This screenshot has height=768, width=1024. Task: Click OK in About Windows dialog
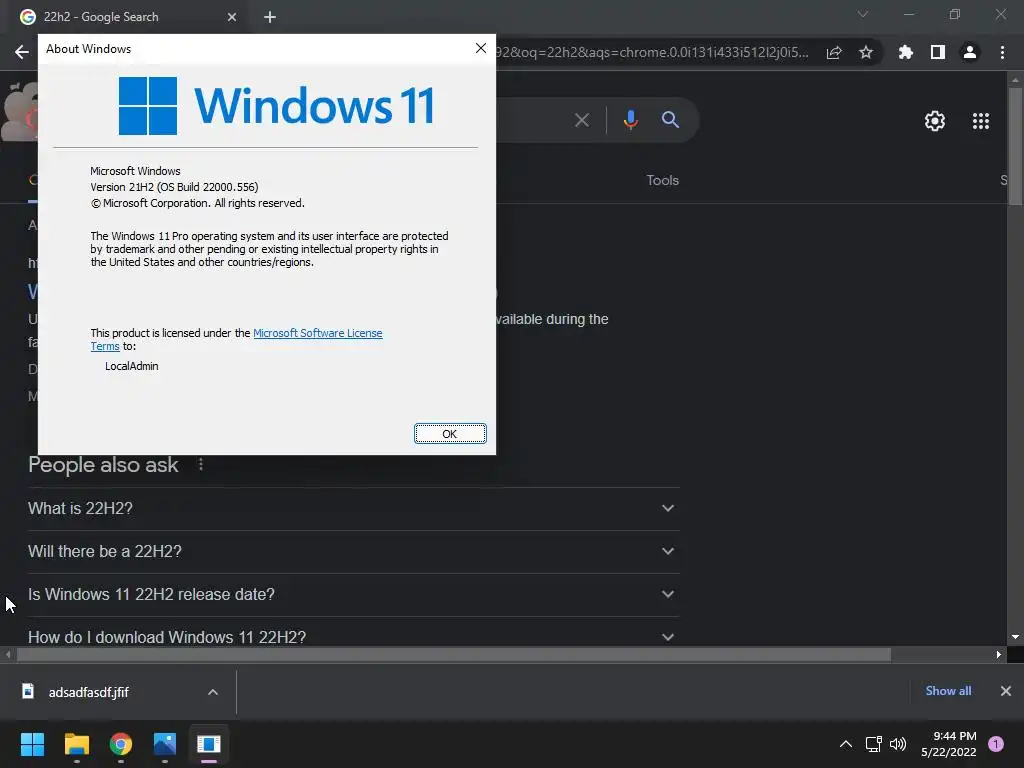click(450, 434)
